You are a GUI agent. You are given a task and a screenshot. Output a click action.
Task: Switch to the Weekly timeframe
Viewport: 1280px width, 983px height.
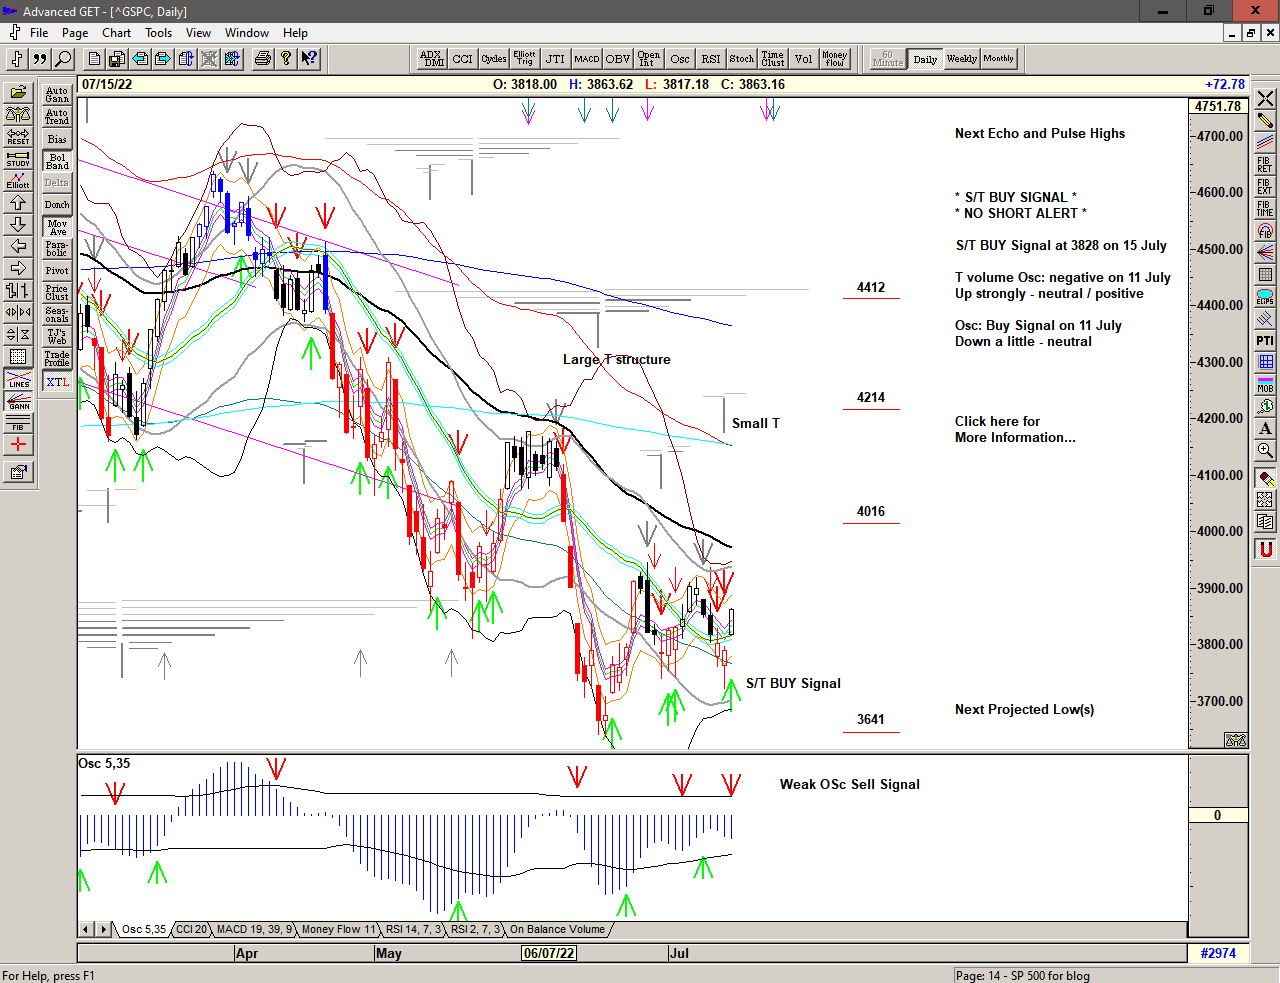pyautogui.click(x=961, y=59)
